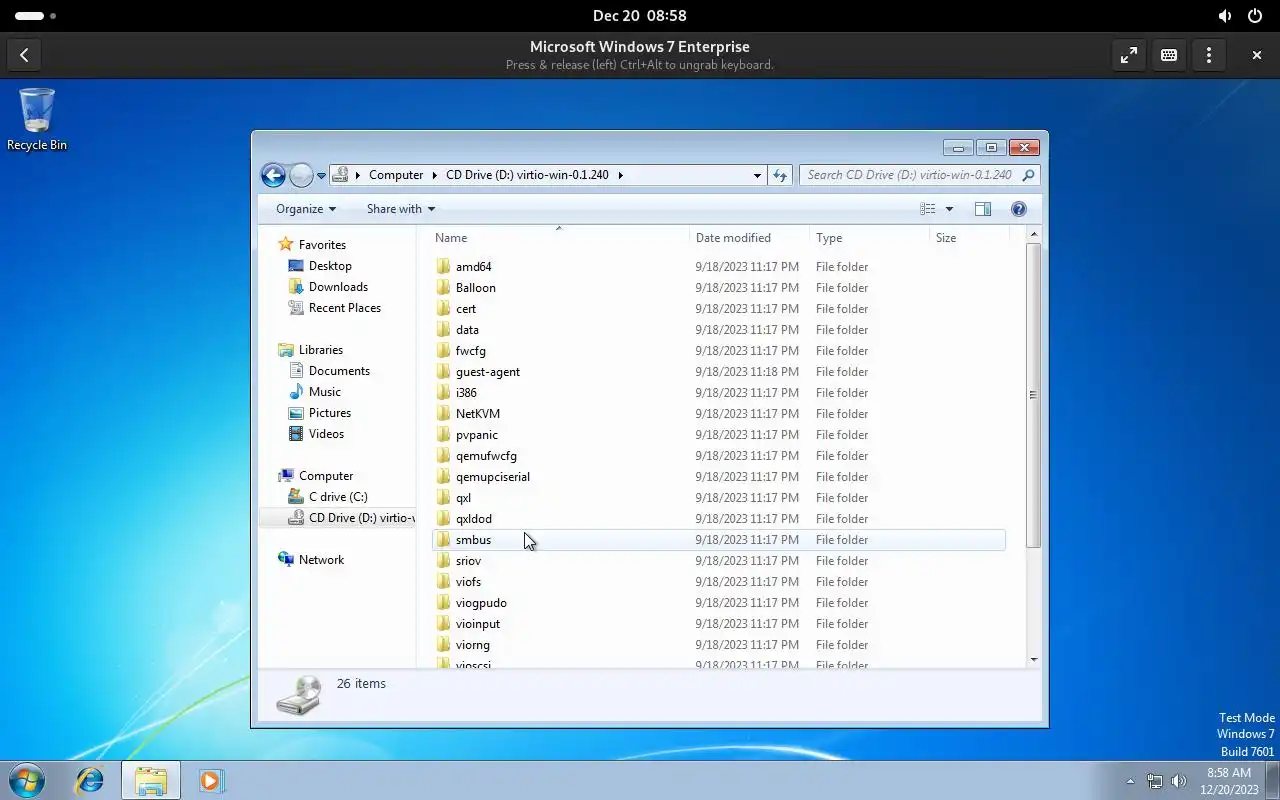Open the Videos library

326,434
